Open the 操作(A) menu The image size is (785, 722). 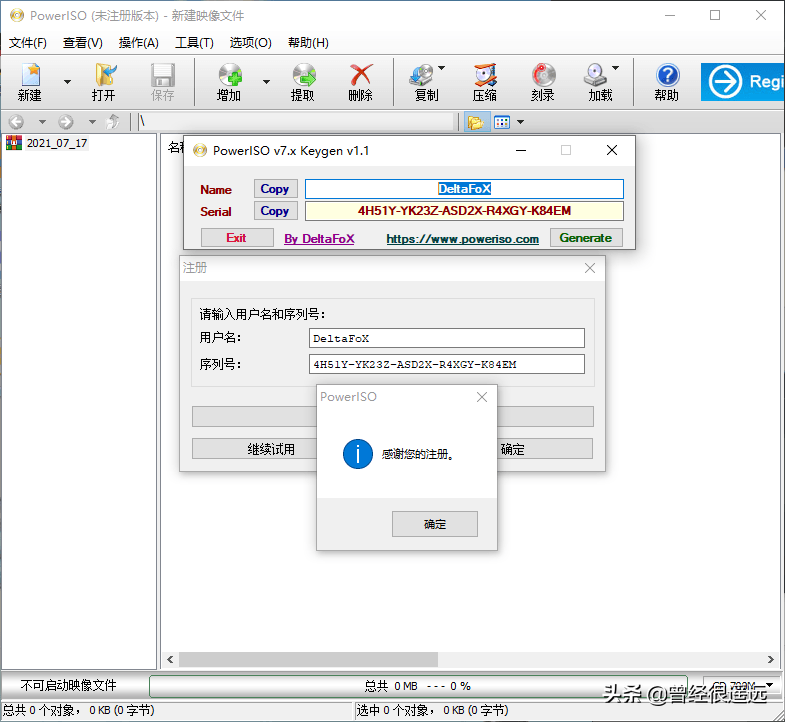[139, 43]
